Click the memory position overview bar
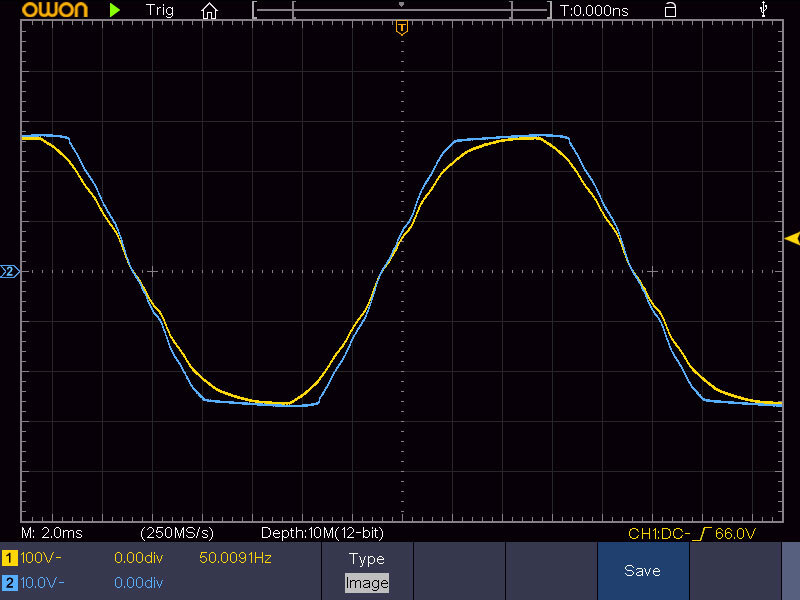 pos(401,11)
